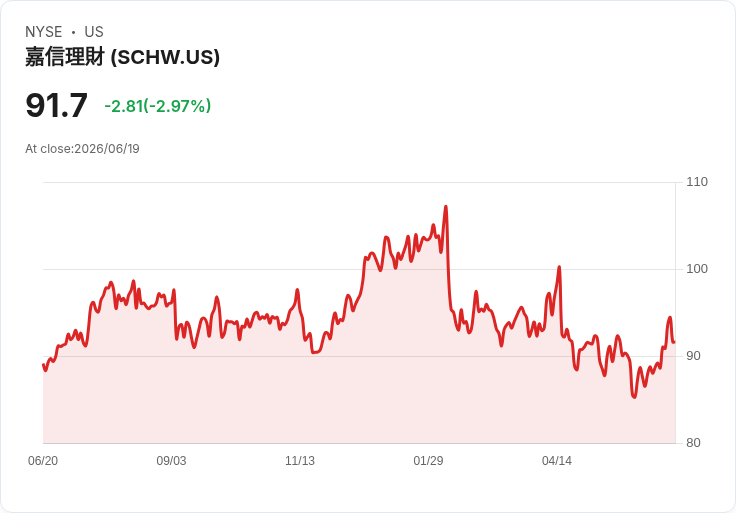Click the sharp price spike near 04/14
Viewport: 736px width, 513px height.
click(x=559, y=267)
